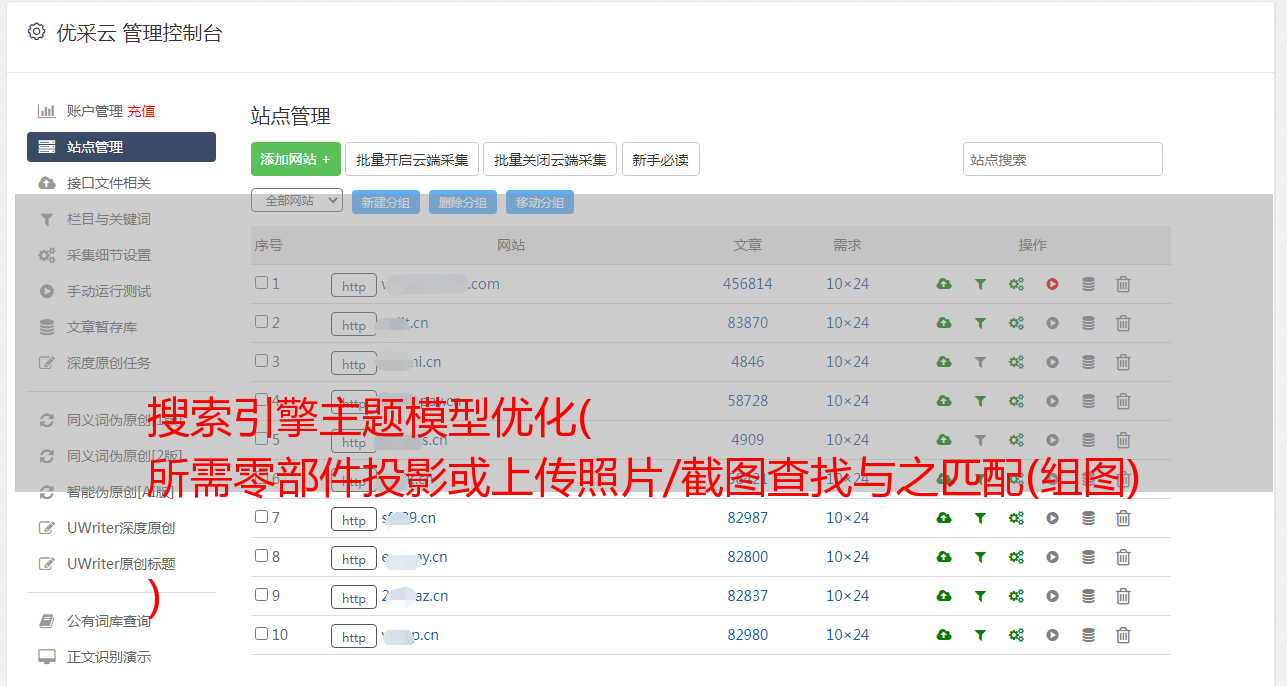Click the play icon in row 9
This screenshot has height=686, width=1287.
click(1052, 596)
